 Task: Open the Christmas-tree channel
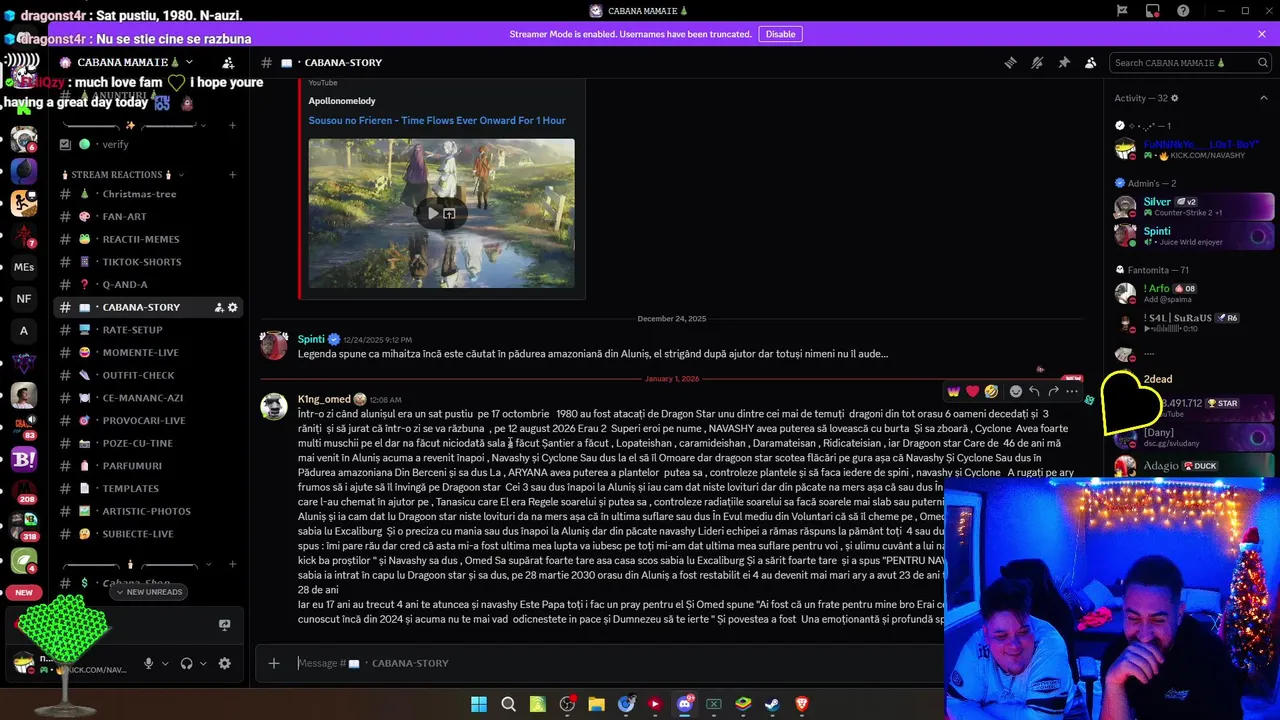(x=148, y=194)
